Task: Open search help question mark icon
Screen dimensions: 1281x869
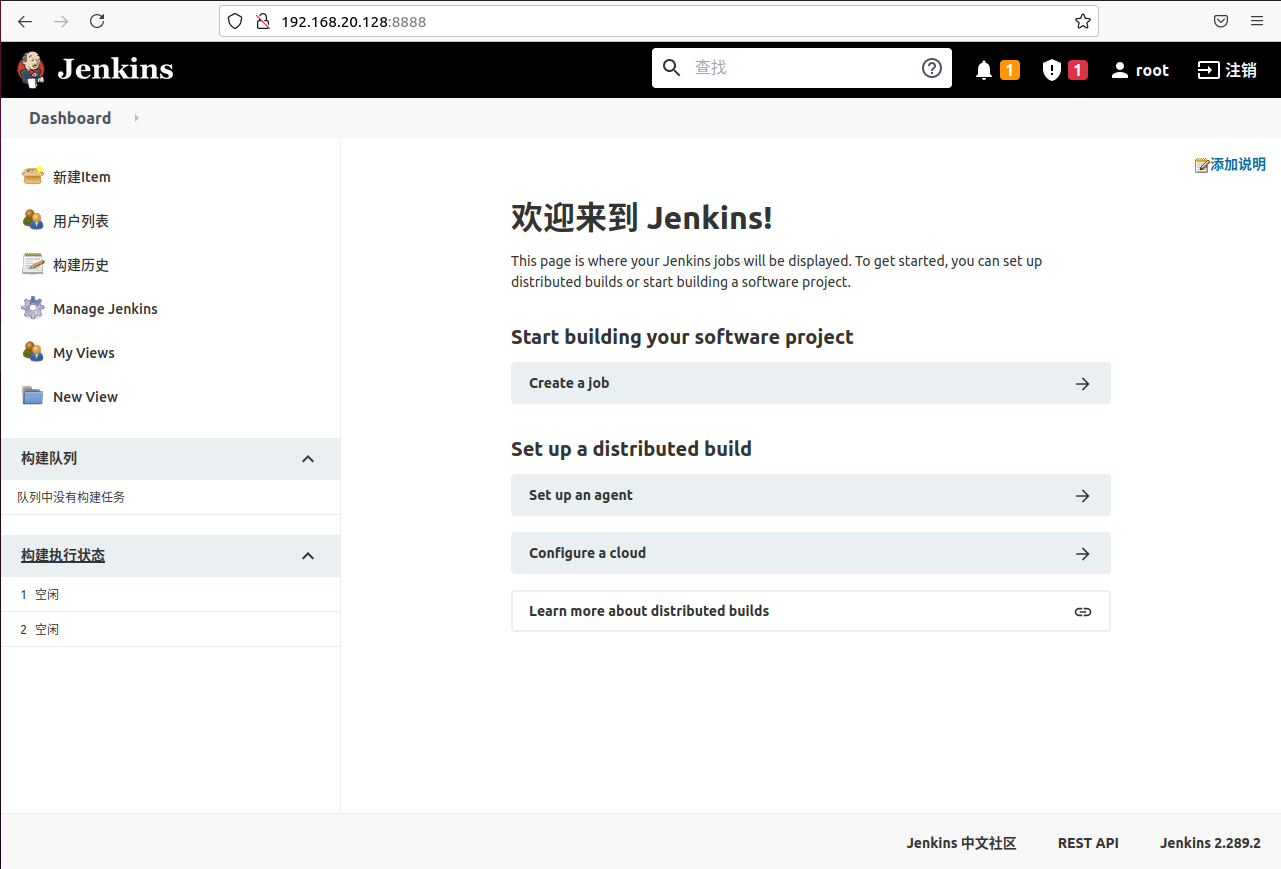Action: (x=932, y=68)
